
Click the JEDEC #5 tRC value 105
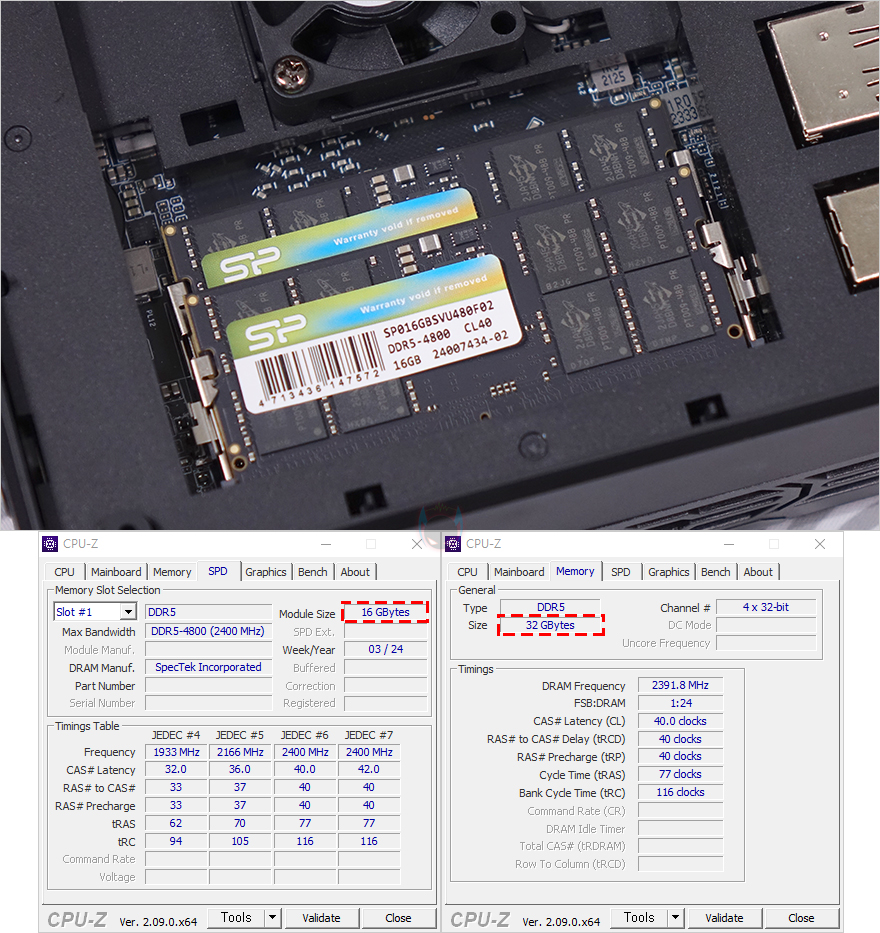[240, 841]
